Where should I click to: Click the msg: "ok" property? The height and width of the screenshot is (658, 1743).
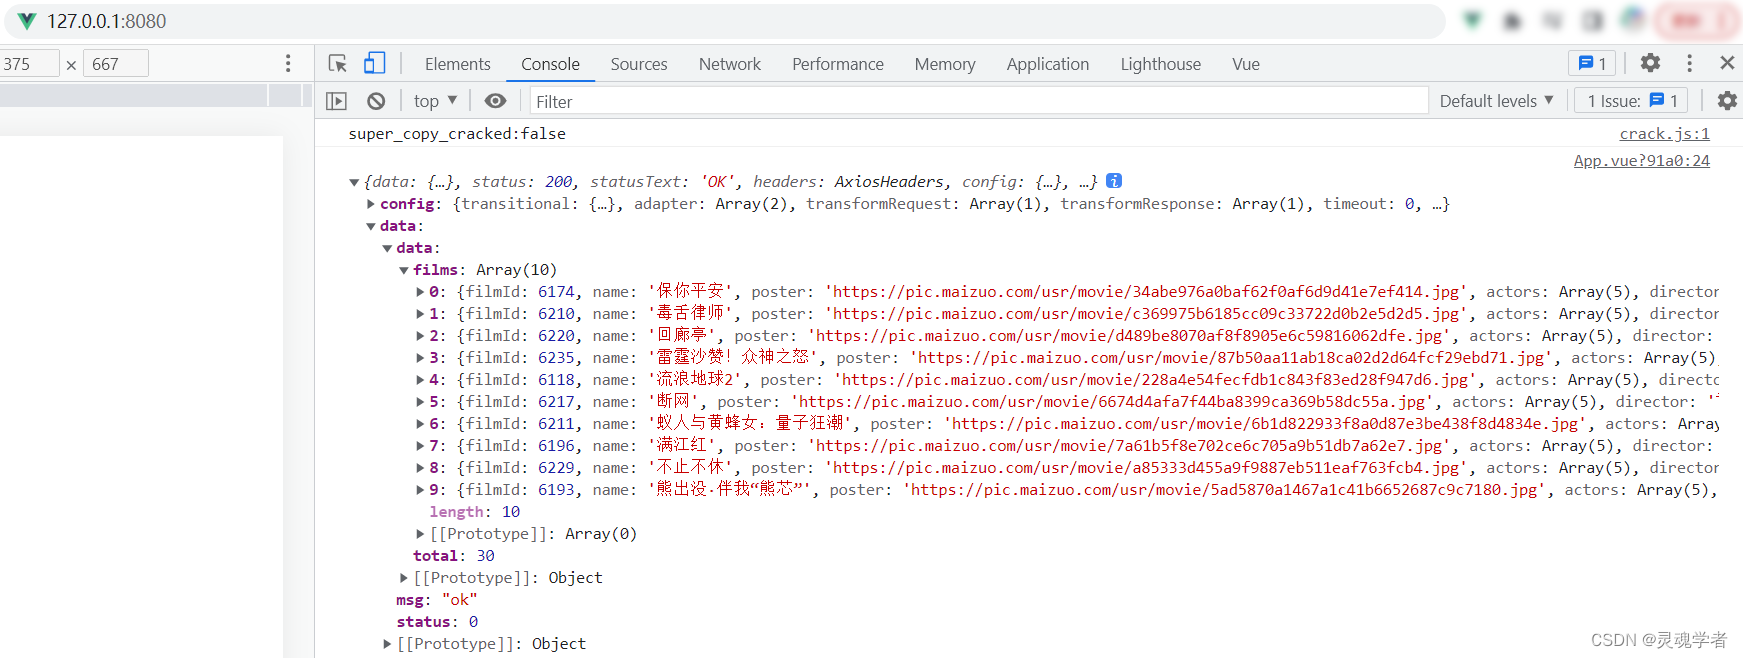click(x=437, y=600)
